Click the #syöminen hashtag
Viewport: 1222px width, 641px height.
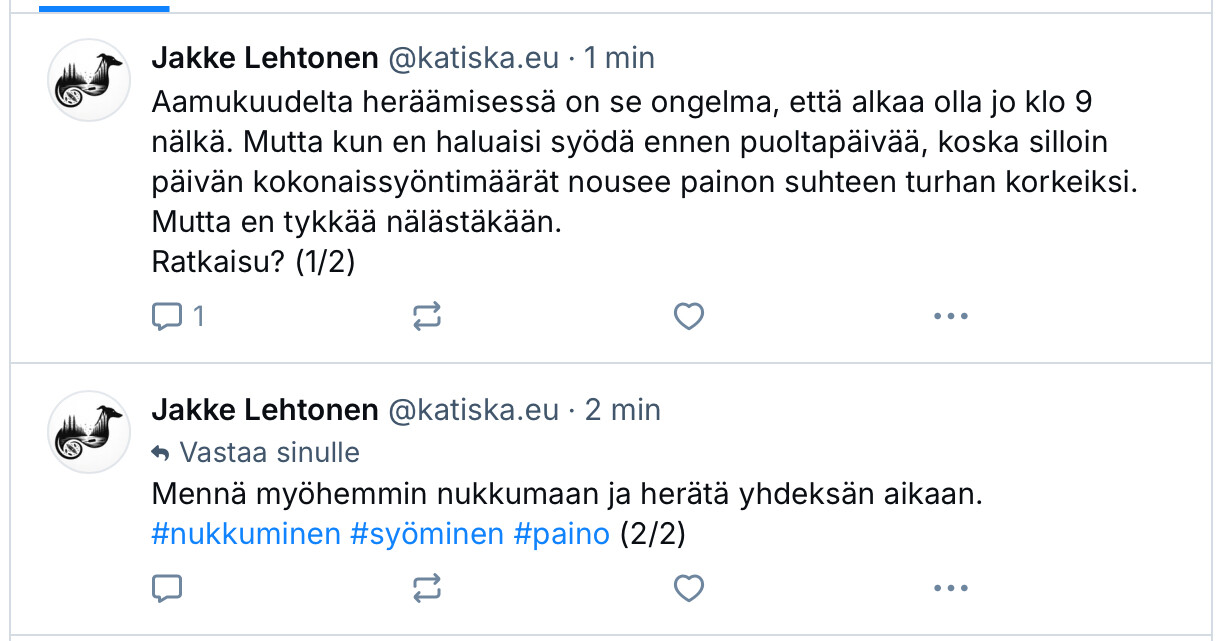click(427, 534)
